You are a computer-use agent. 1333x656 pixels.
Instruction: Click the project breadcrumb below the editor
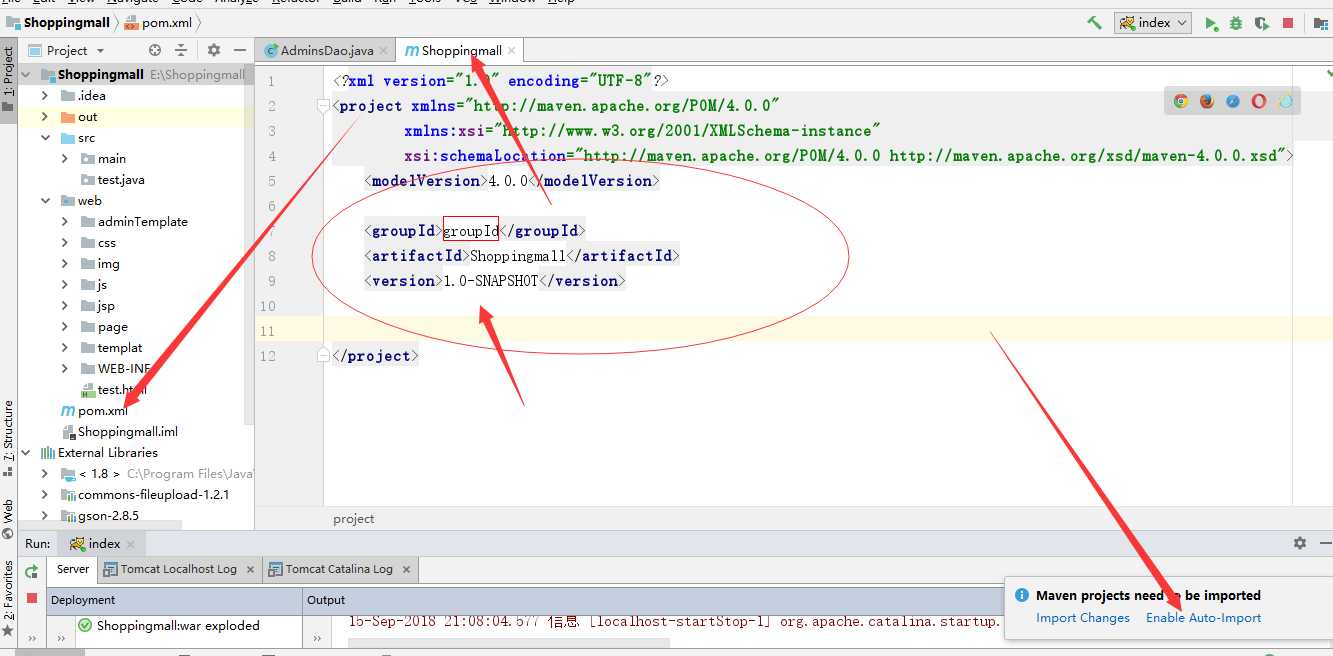pyautogui.click(x=354, y=519)
